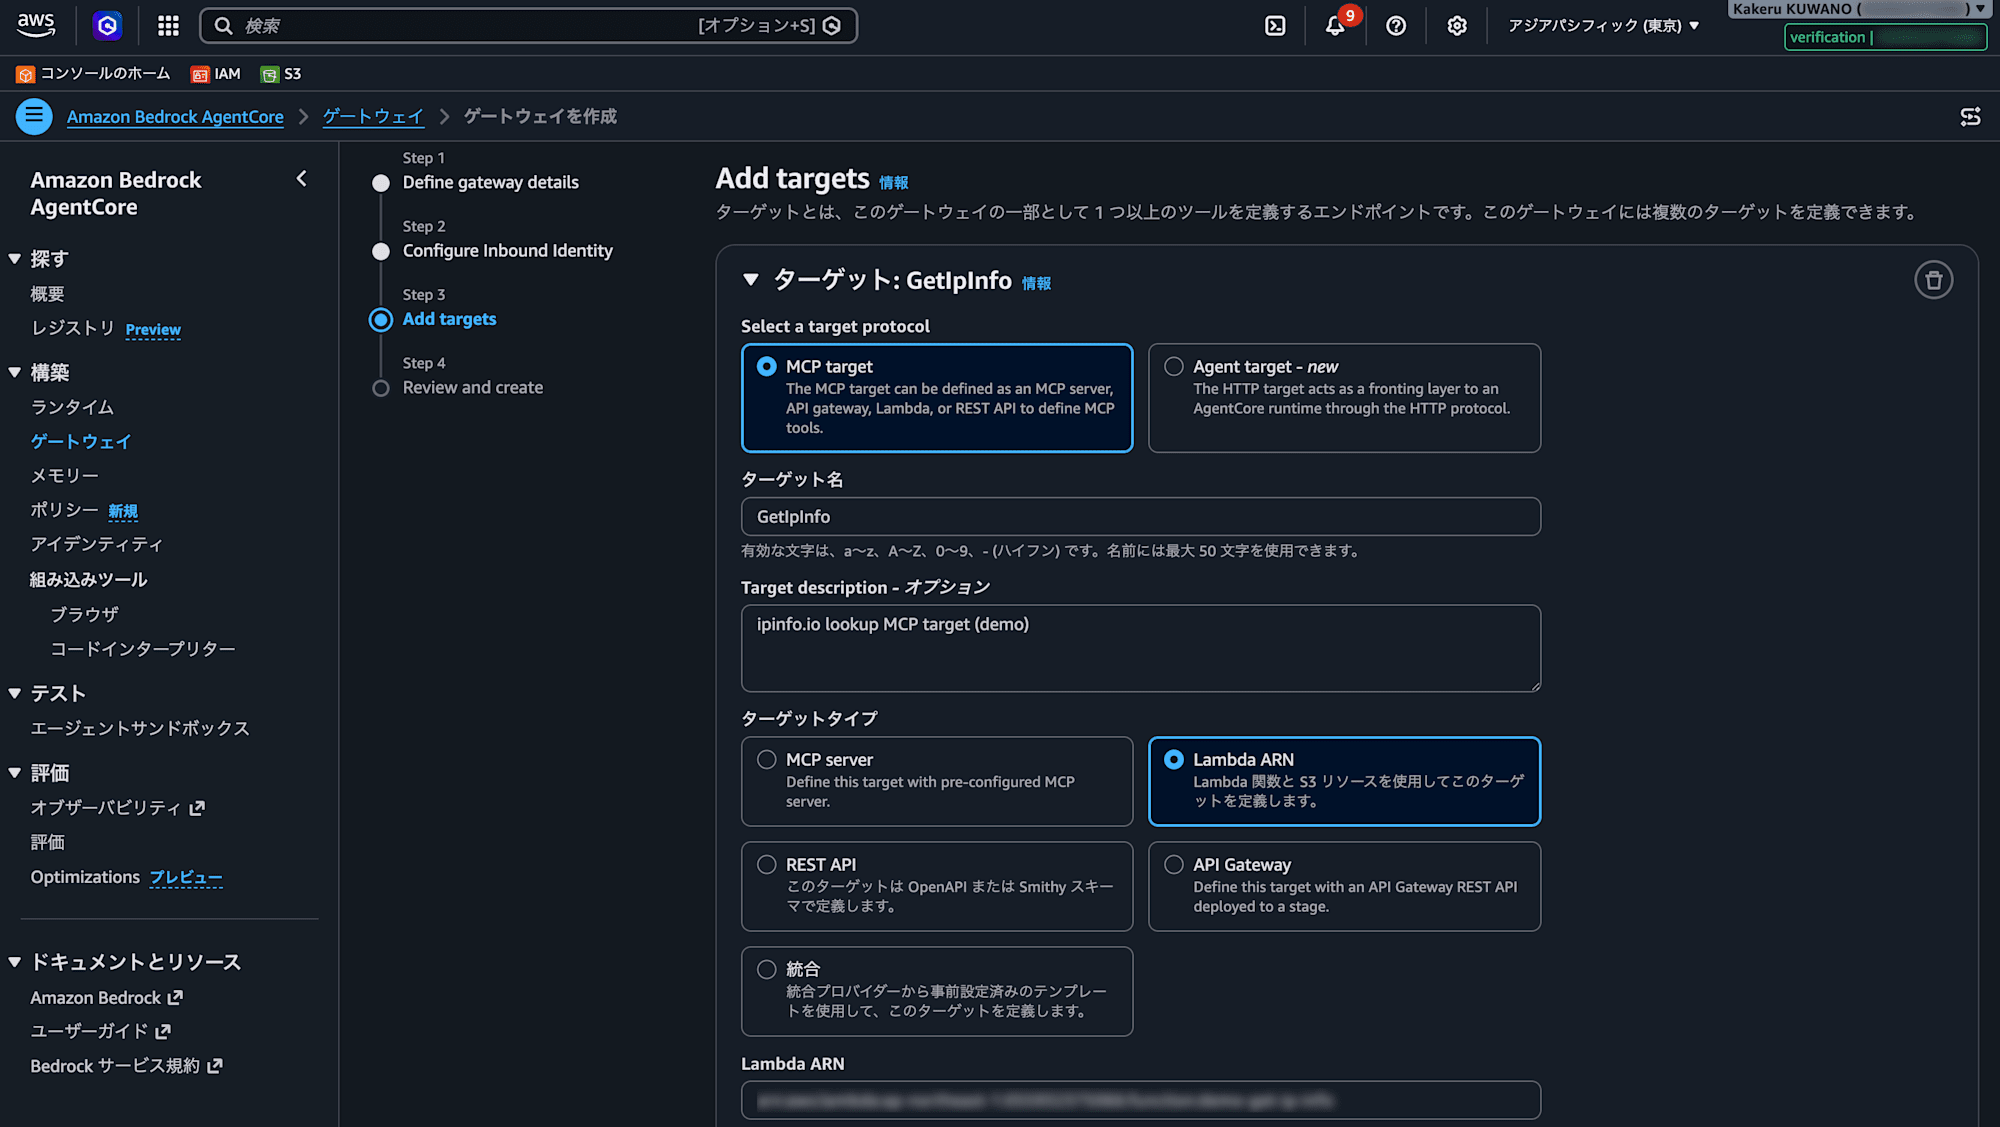Viewport: 2000px width, 1127px height.
Task: Open the IAM service bookmark
Action: [x=216, y=74]
